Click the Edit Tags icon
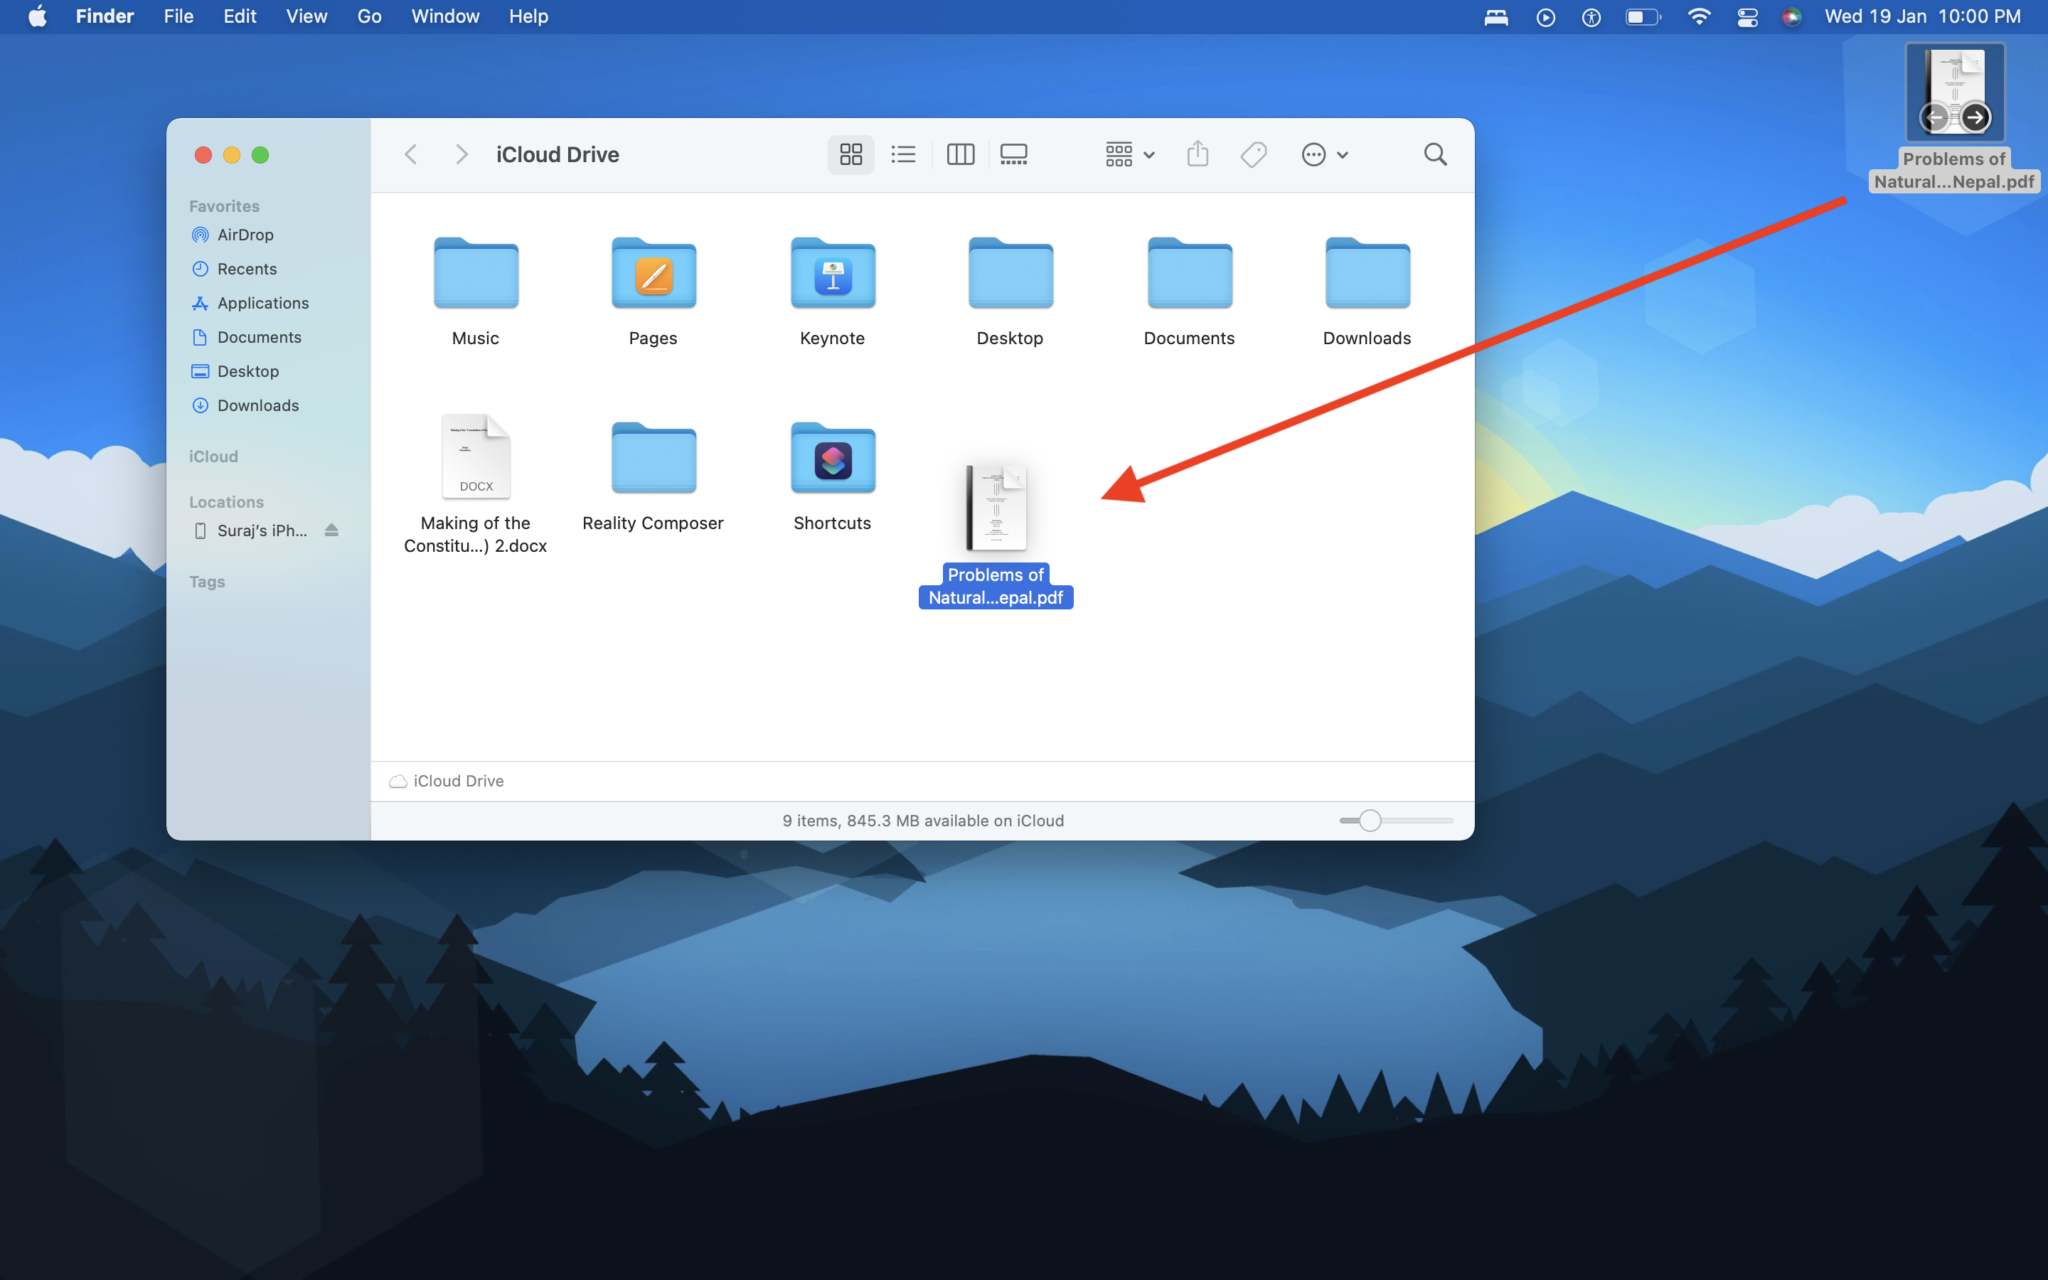Screen dimensions: 2048x1280 point(1253,154)
